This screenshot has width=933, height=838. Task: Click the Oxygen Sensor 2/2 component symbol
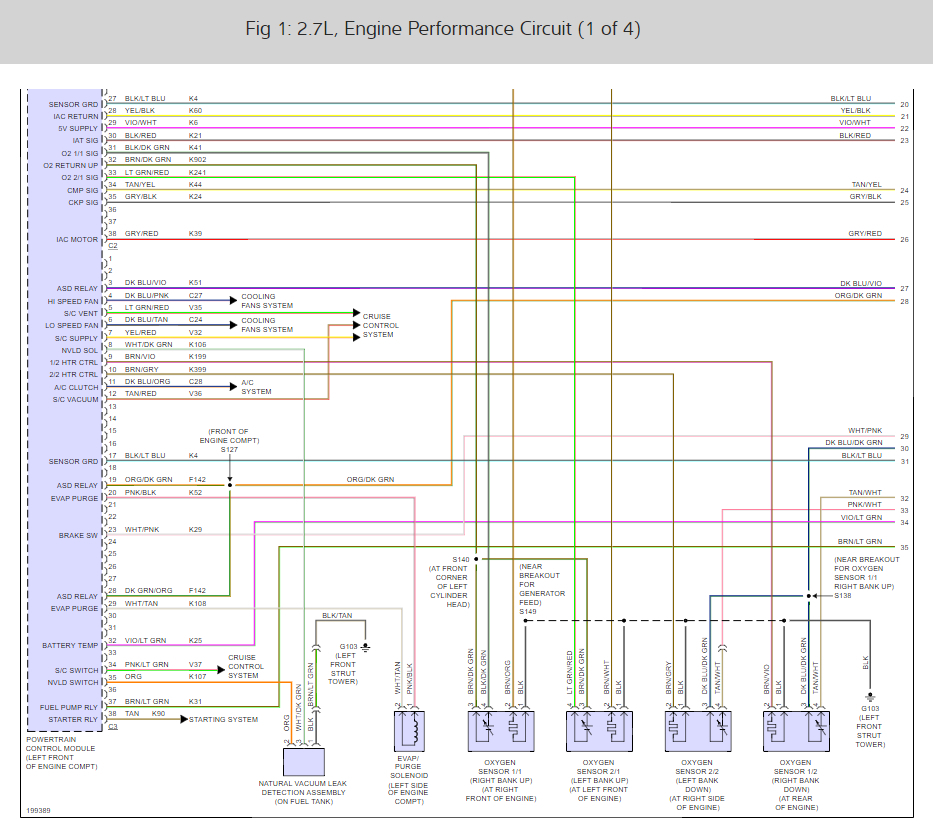[x=697, y=731]
